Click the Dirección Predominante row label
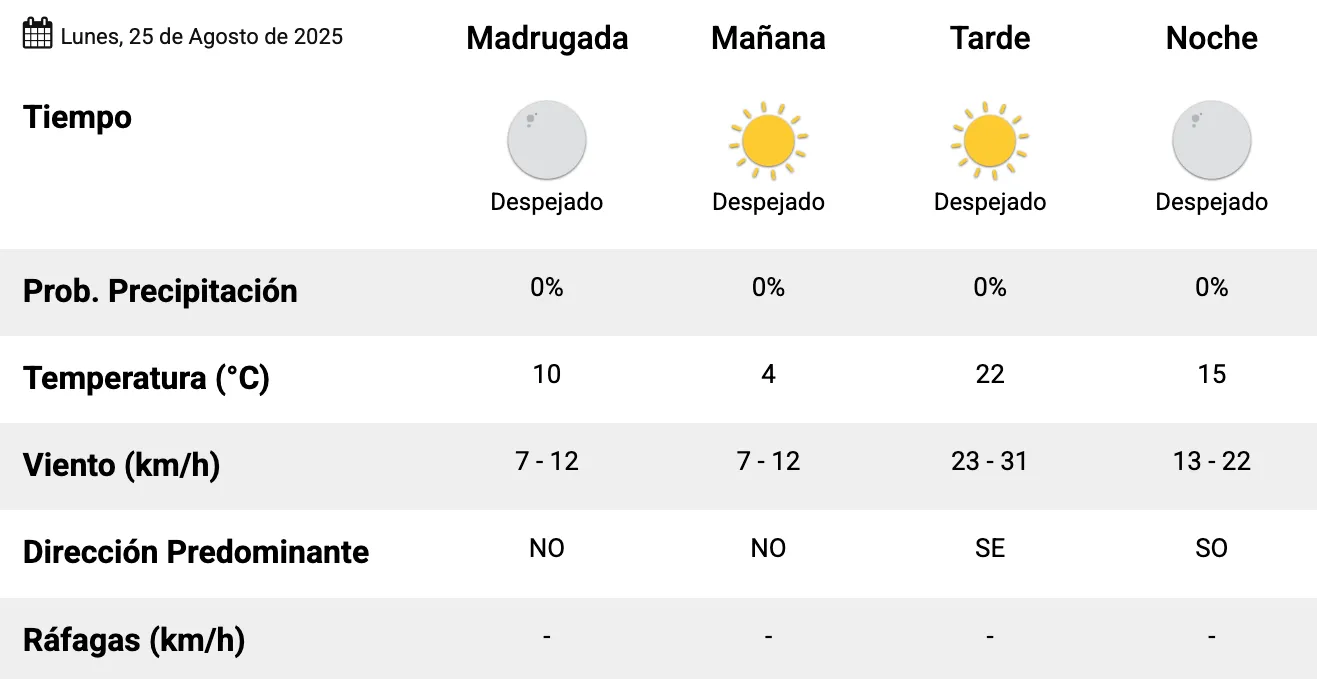Image resolution: width=1317 pixels, height=679 pixels. tap(196, 552)
